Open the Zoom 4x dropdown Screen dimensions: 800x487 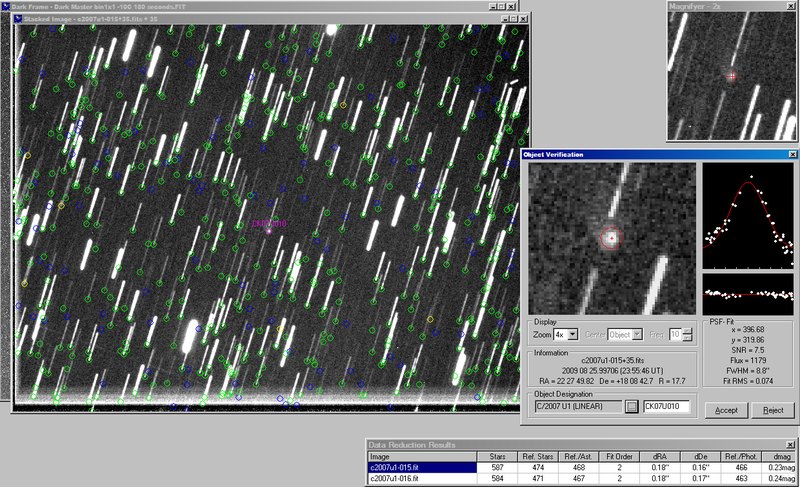(573, 335)
